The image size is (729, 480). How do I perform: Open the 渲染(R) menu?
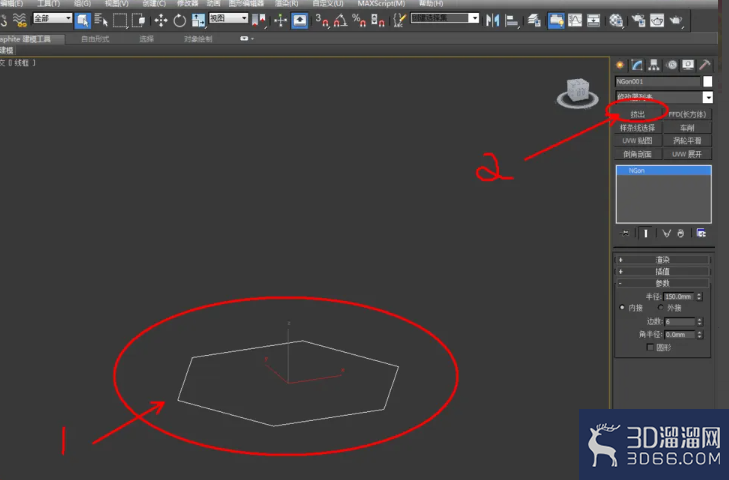click(286, 4)
